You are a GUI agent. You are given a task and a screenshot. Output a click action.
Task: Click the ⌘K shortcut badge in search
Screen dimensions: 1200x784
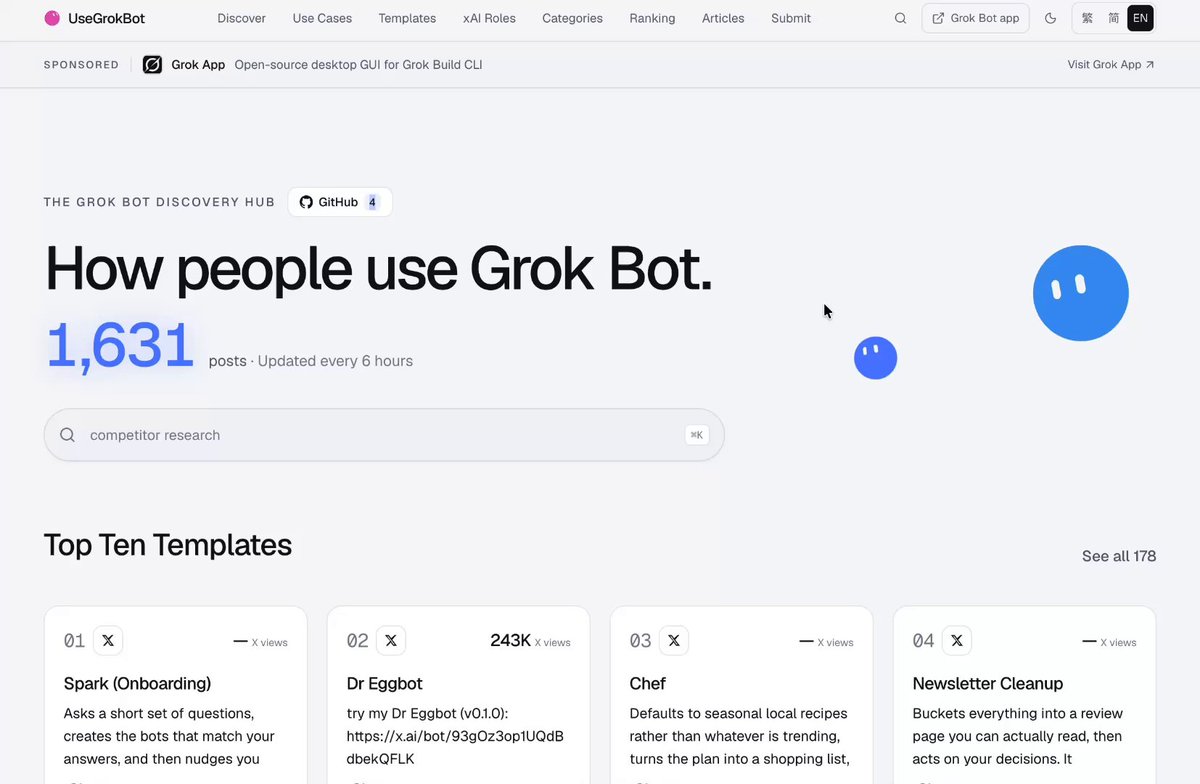point(697,435)
